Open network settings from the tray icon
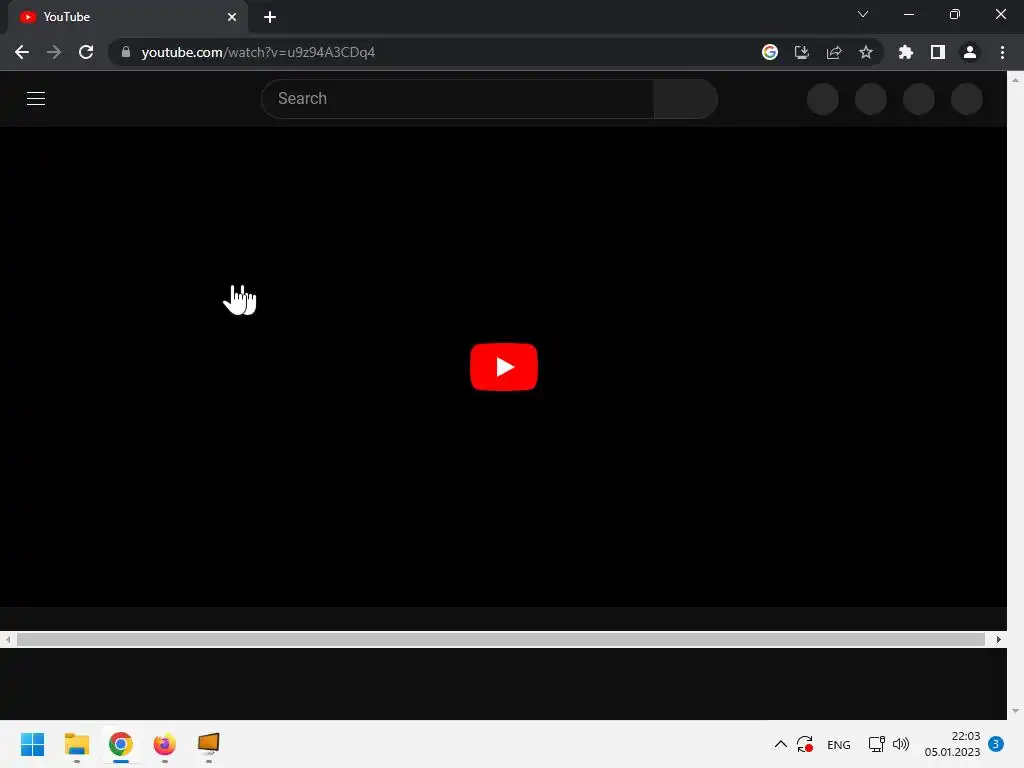 876,744
